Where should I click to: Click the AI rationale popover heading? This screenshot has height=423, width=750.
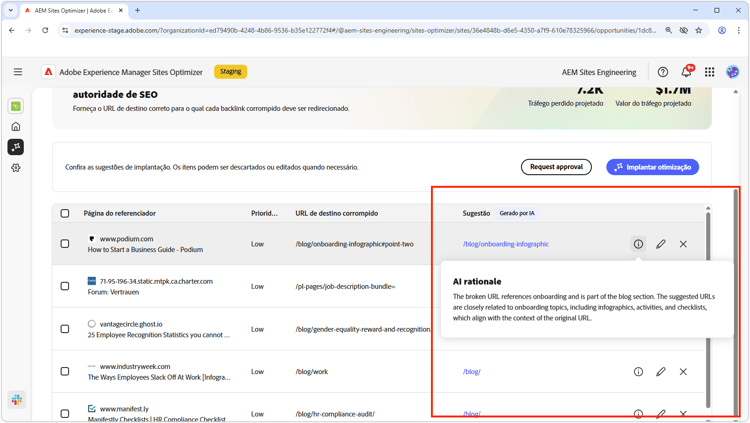pos(477,281)
